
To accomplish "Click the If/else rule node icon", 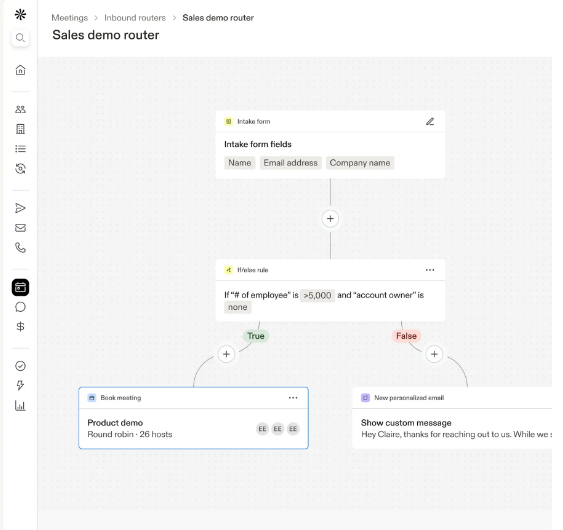I will pyautogui.click(x=228, y=270).
